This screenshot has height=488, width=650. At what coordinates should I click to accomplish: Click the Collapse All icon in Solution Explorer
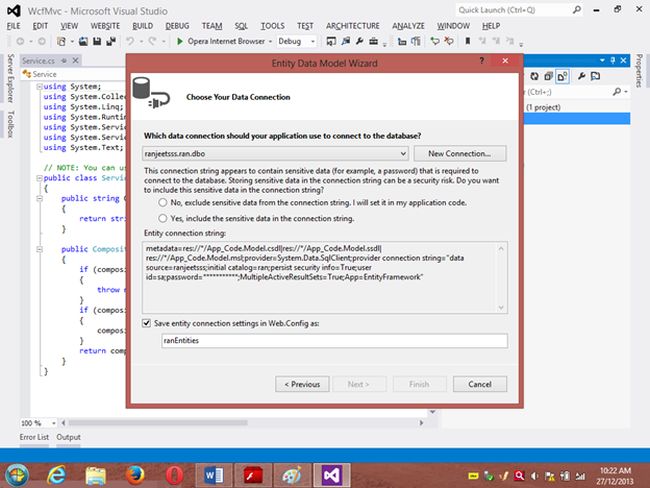pos(548,76)
